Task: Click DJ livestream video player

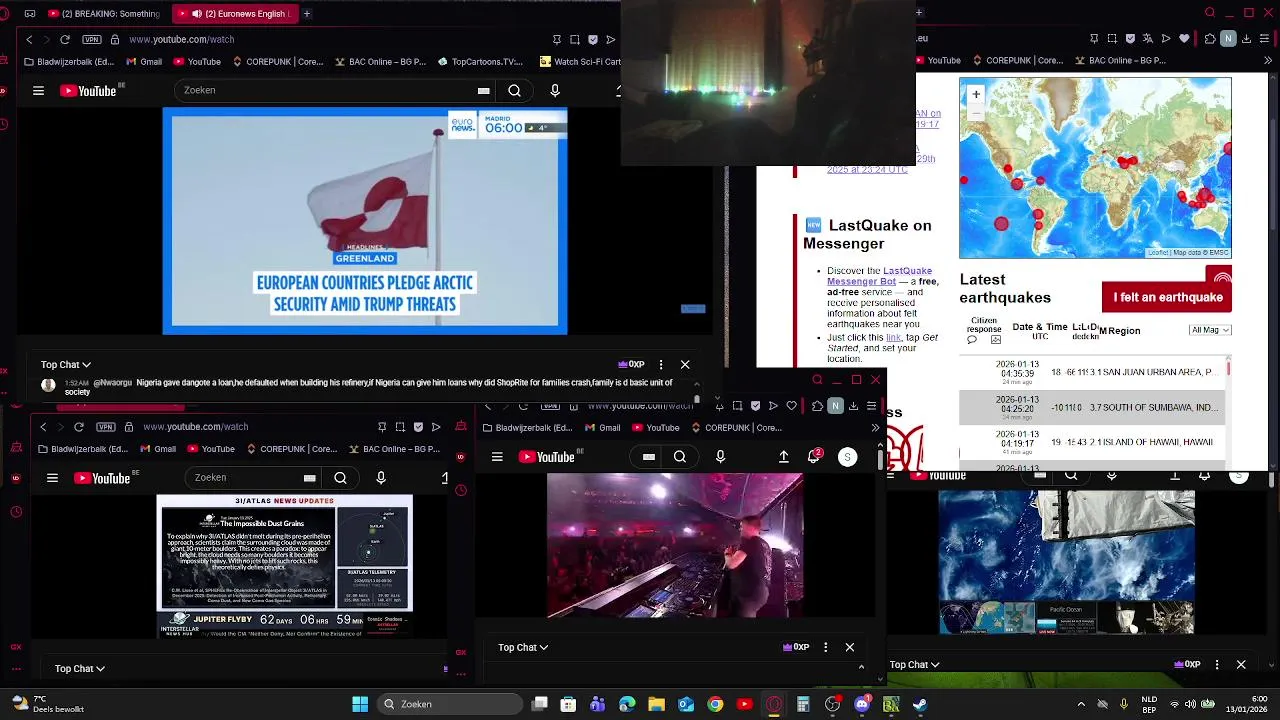Action: pos(675,546)
